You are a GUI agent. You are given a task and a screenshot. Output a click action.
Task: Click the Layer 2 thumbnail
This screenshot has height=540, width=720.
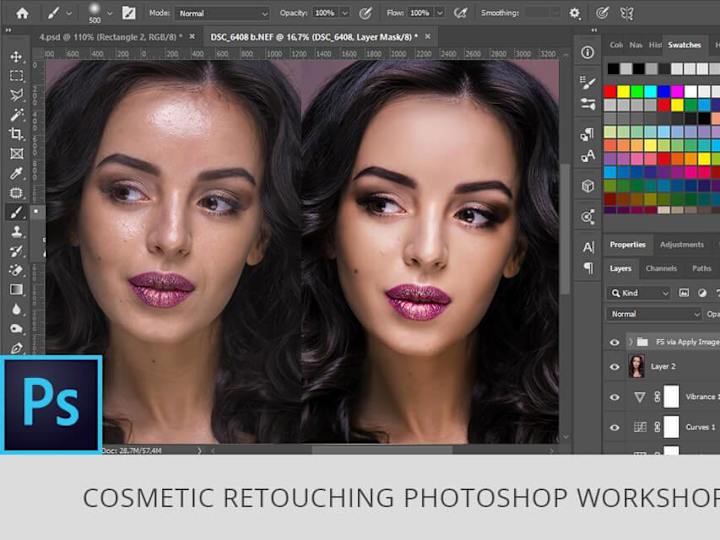(x=636, y=366)
